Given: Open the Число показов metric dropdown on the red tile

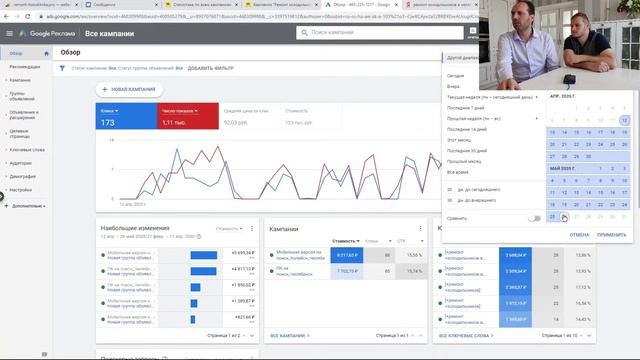Looking at the screenshot, I should [180, 111].
